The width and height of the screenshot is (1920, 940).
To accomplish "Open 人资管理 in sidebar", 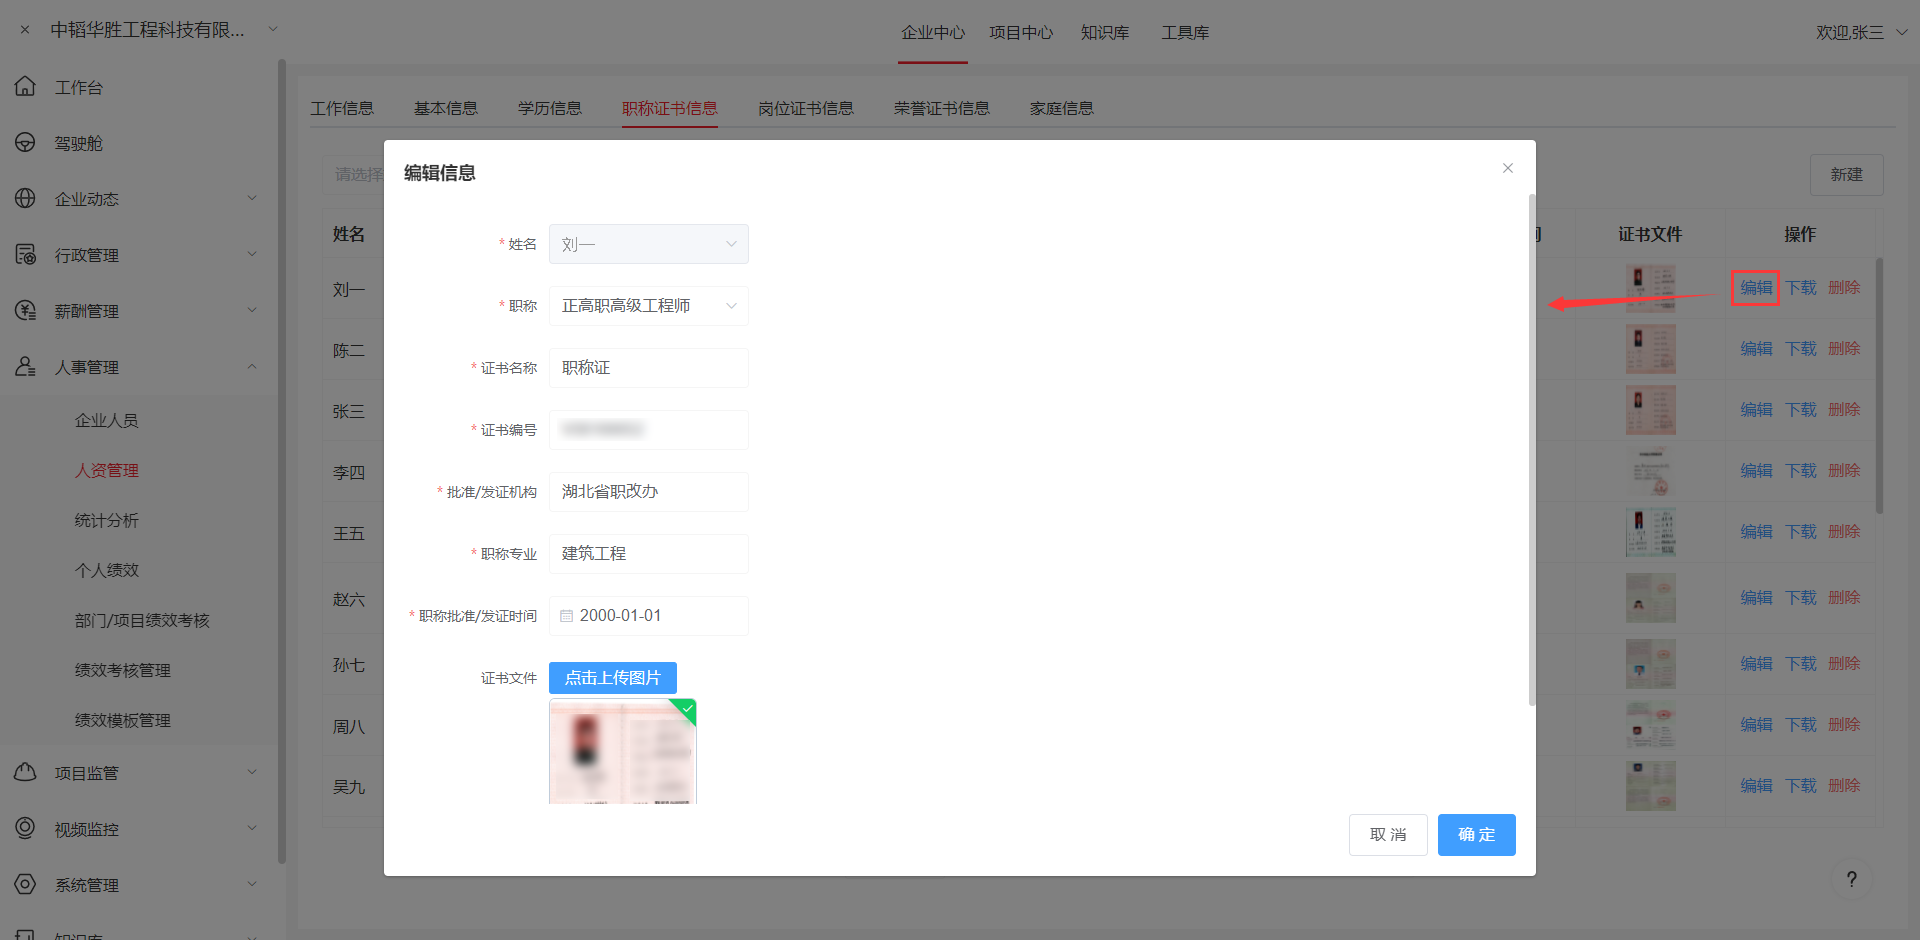I will [x=107, y=470].
